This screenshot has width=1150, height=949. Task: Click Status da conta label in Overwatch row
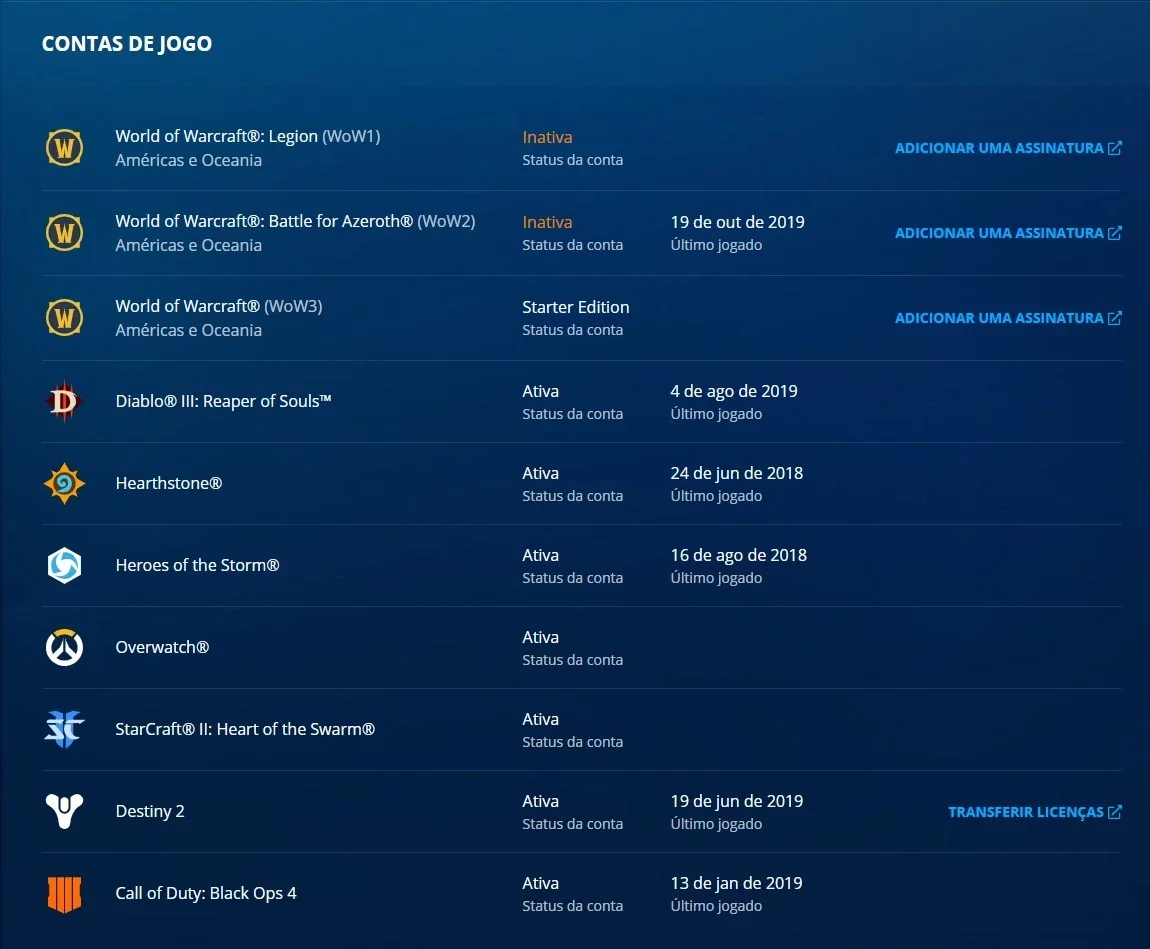573,660
